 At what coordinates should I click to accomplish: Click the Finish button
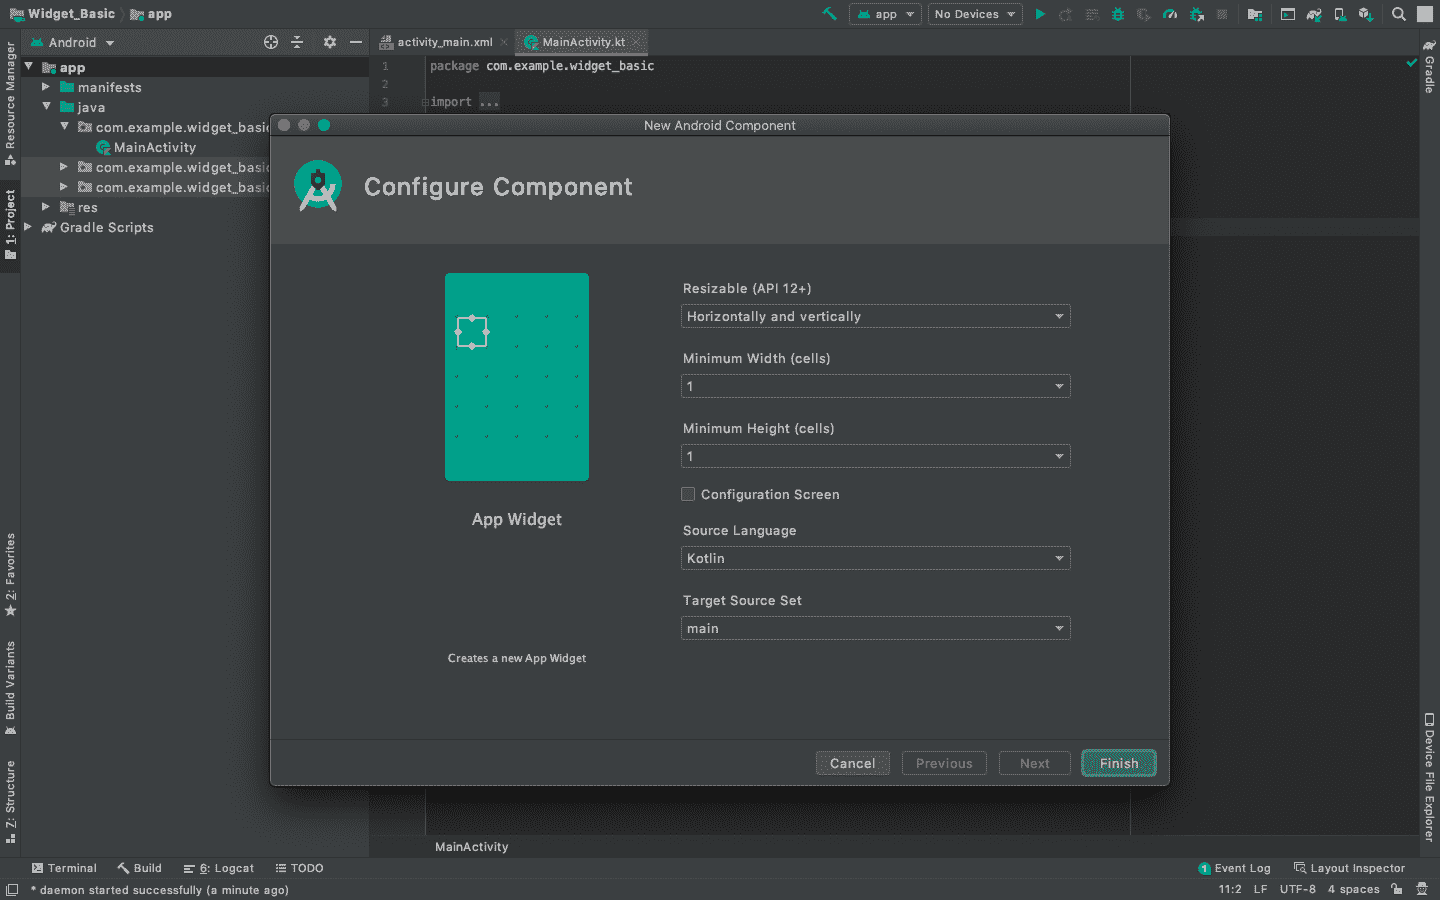(x=1118, y=763)
